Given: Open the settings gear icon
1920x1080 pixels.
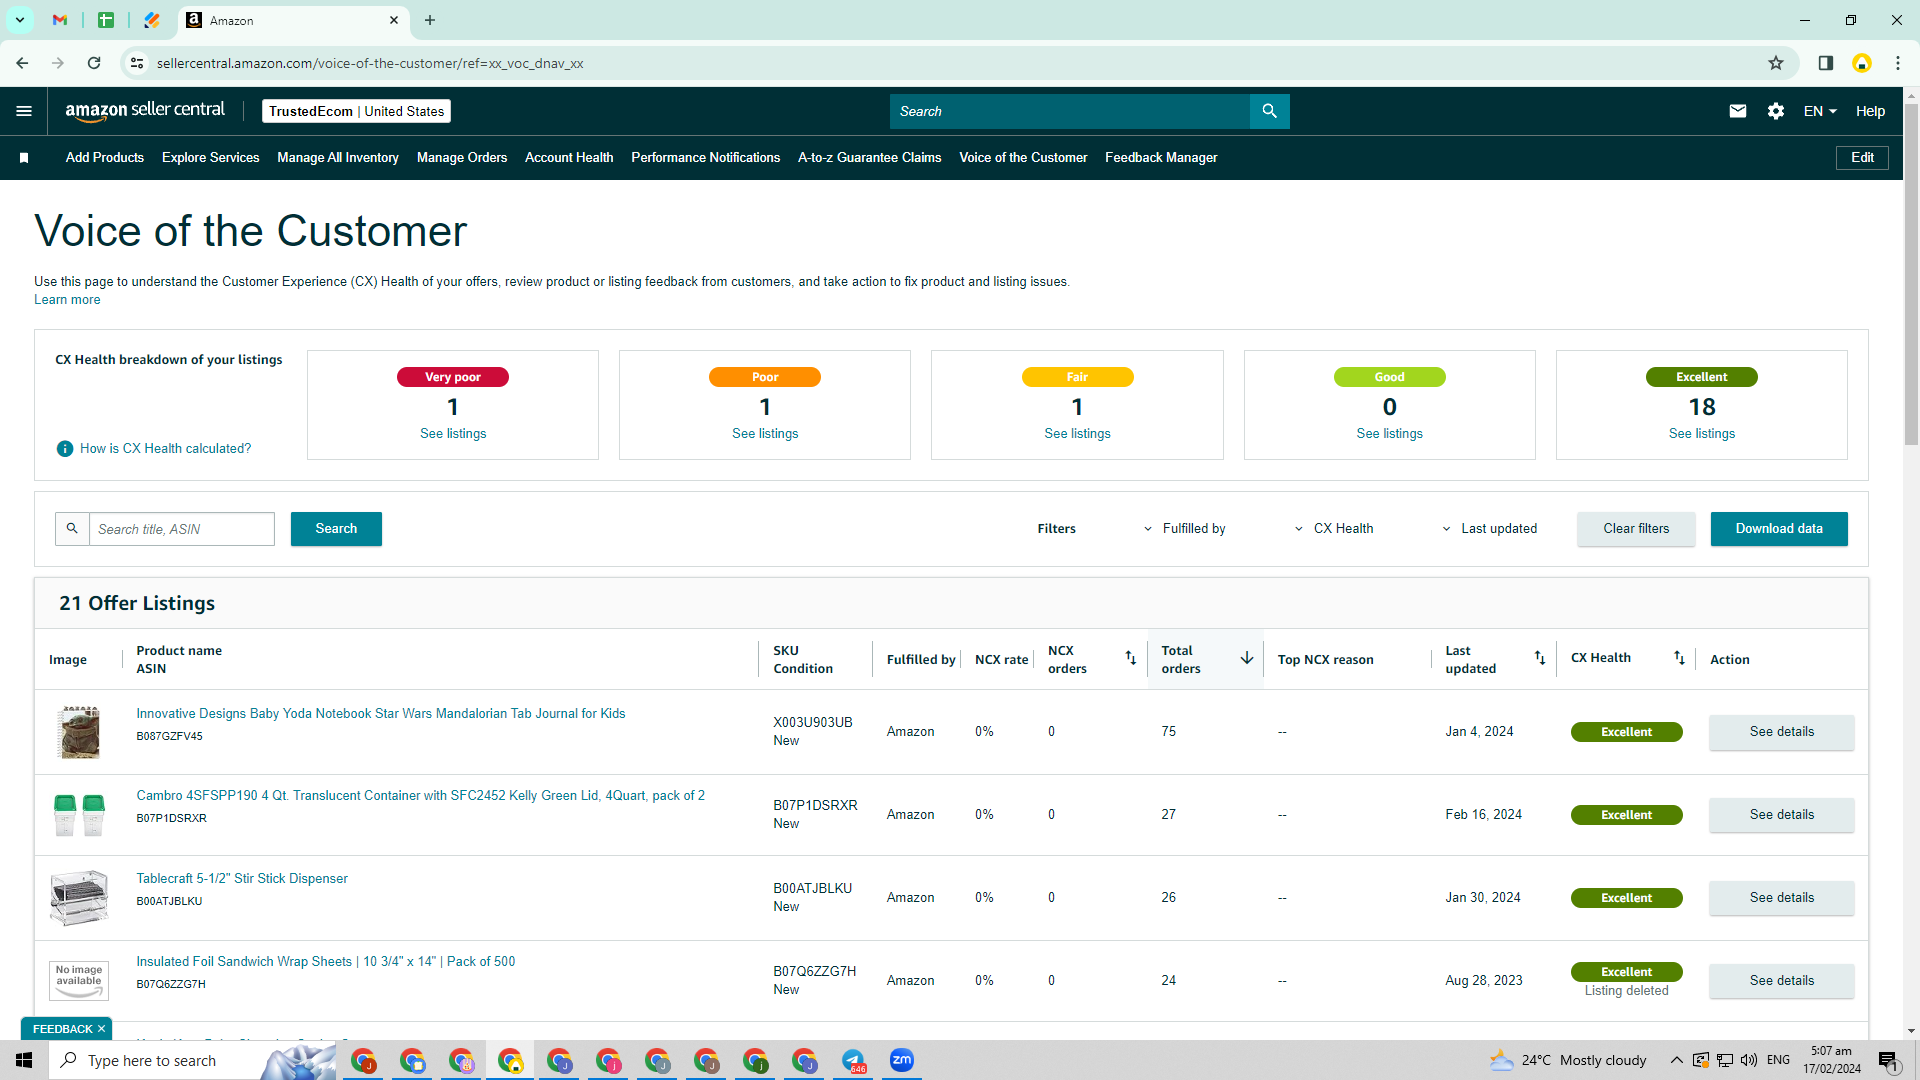Looking at the screenshot, I should pos(1776,111).
